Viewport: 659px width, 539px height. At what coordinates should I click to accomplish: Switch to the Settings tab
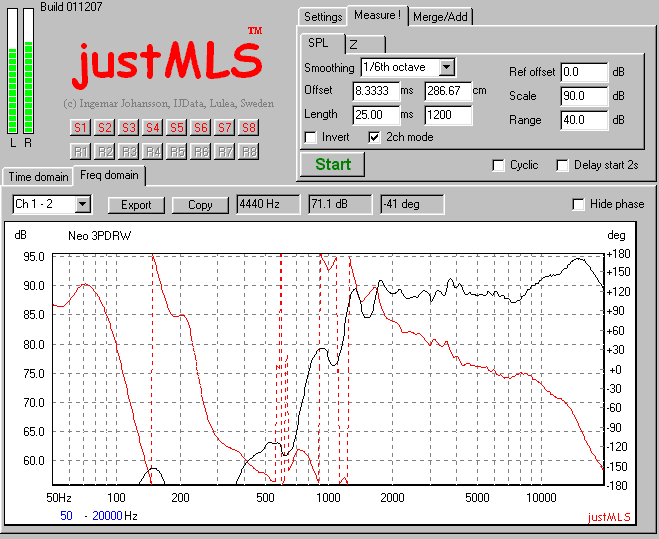[323, 17]
